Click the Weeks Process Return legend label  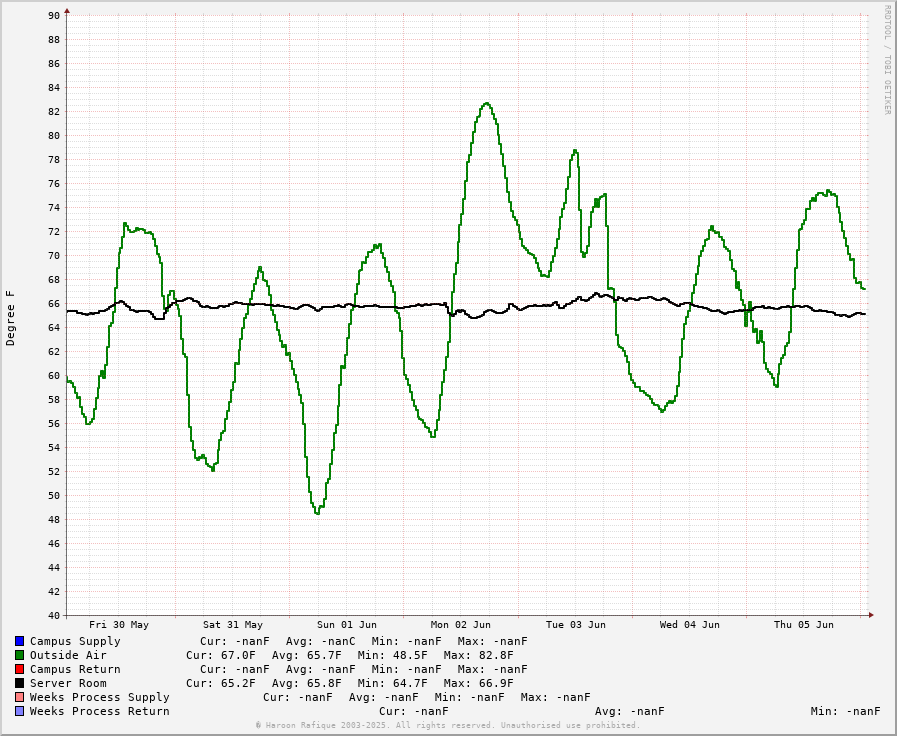pyautogui.click(x=99, y=711)
